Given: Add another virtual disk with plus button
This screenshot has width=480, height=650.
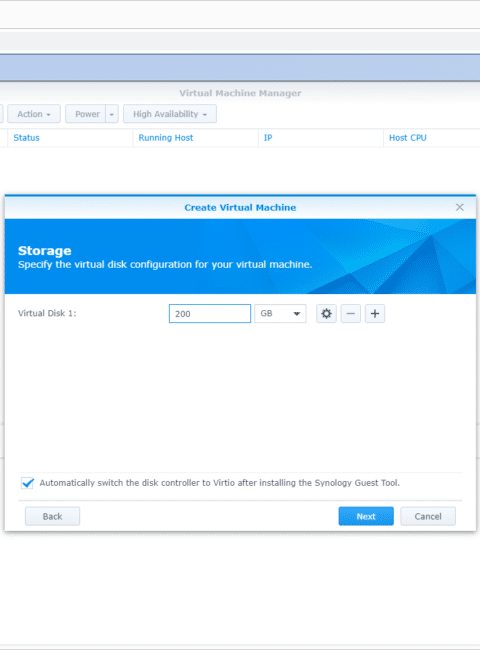Looking at the screenshot, I should [375, 314].
